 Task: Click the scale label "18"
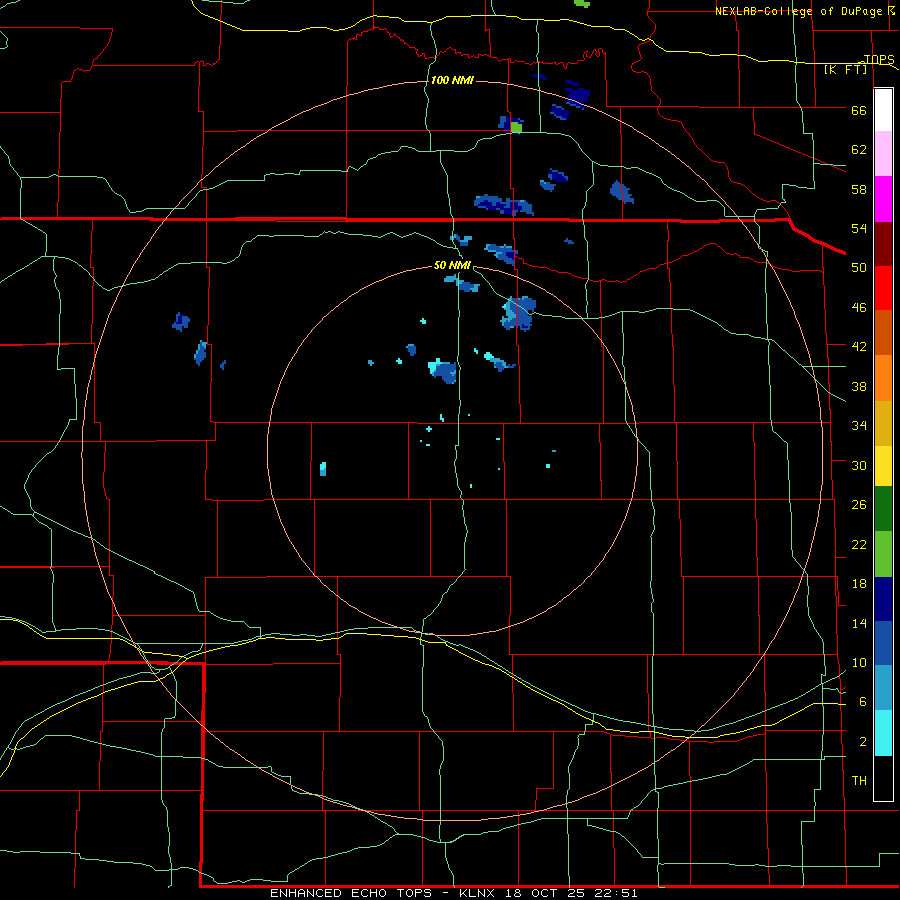pyautogui.click(x=859, y=584)
